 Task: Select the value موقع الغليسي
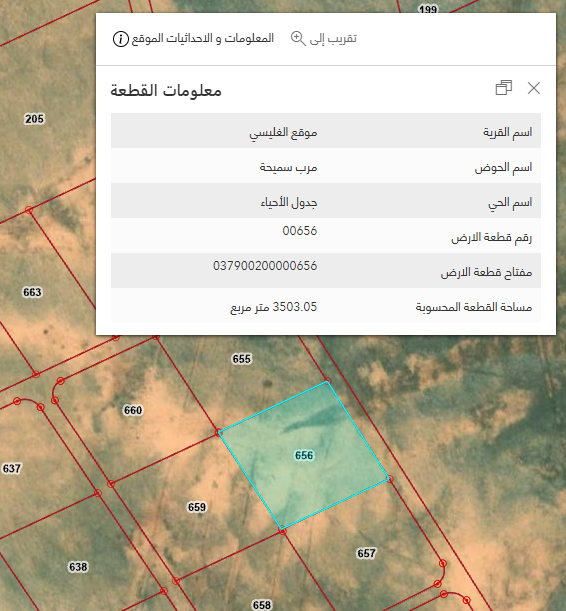(283, 133)
